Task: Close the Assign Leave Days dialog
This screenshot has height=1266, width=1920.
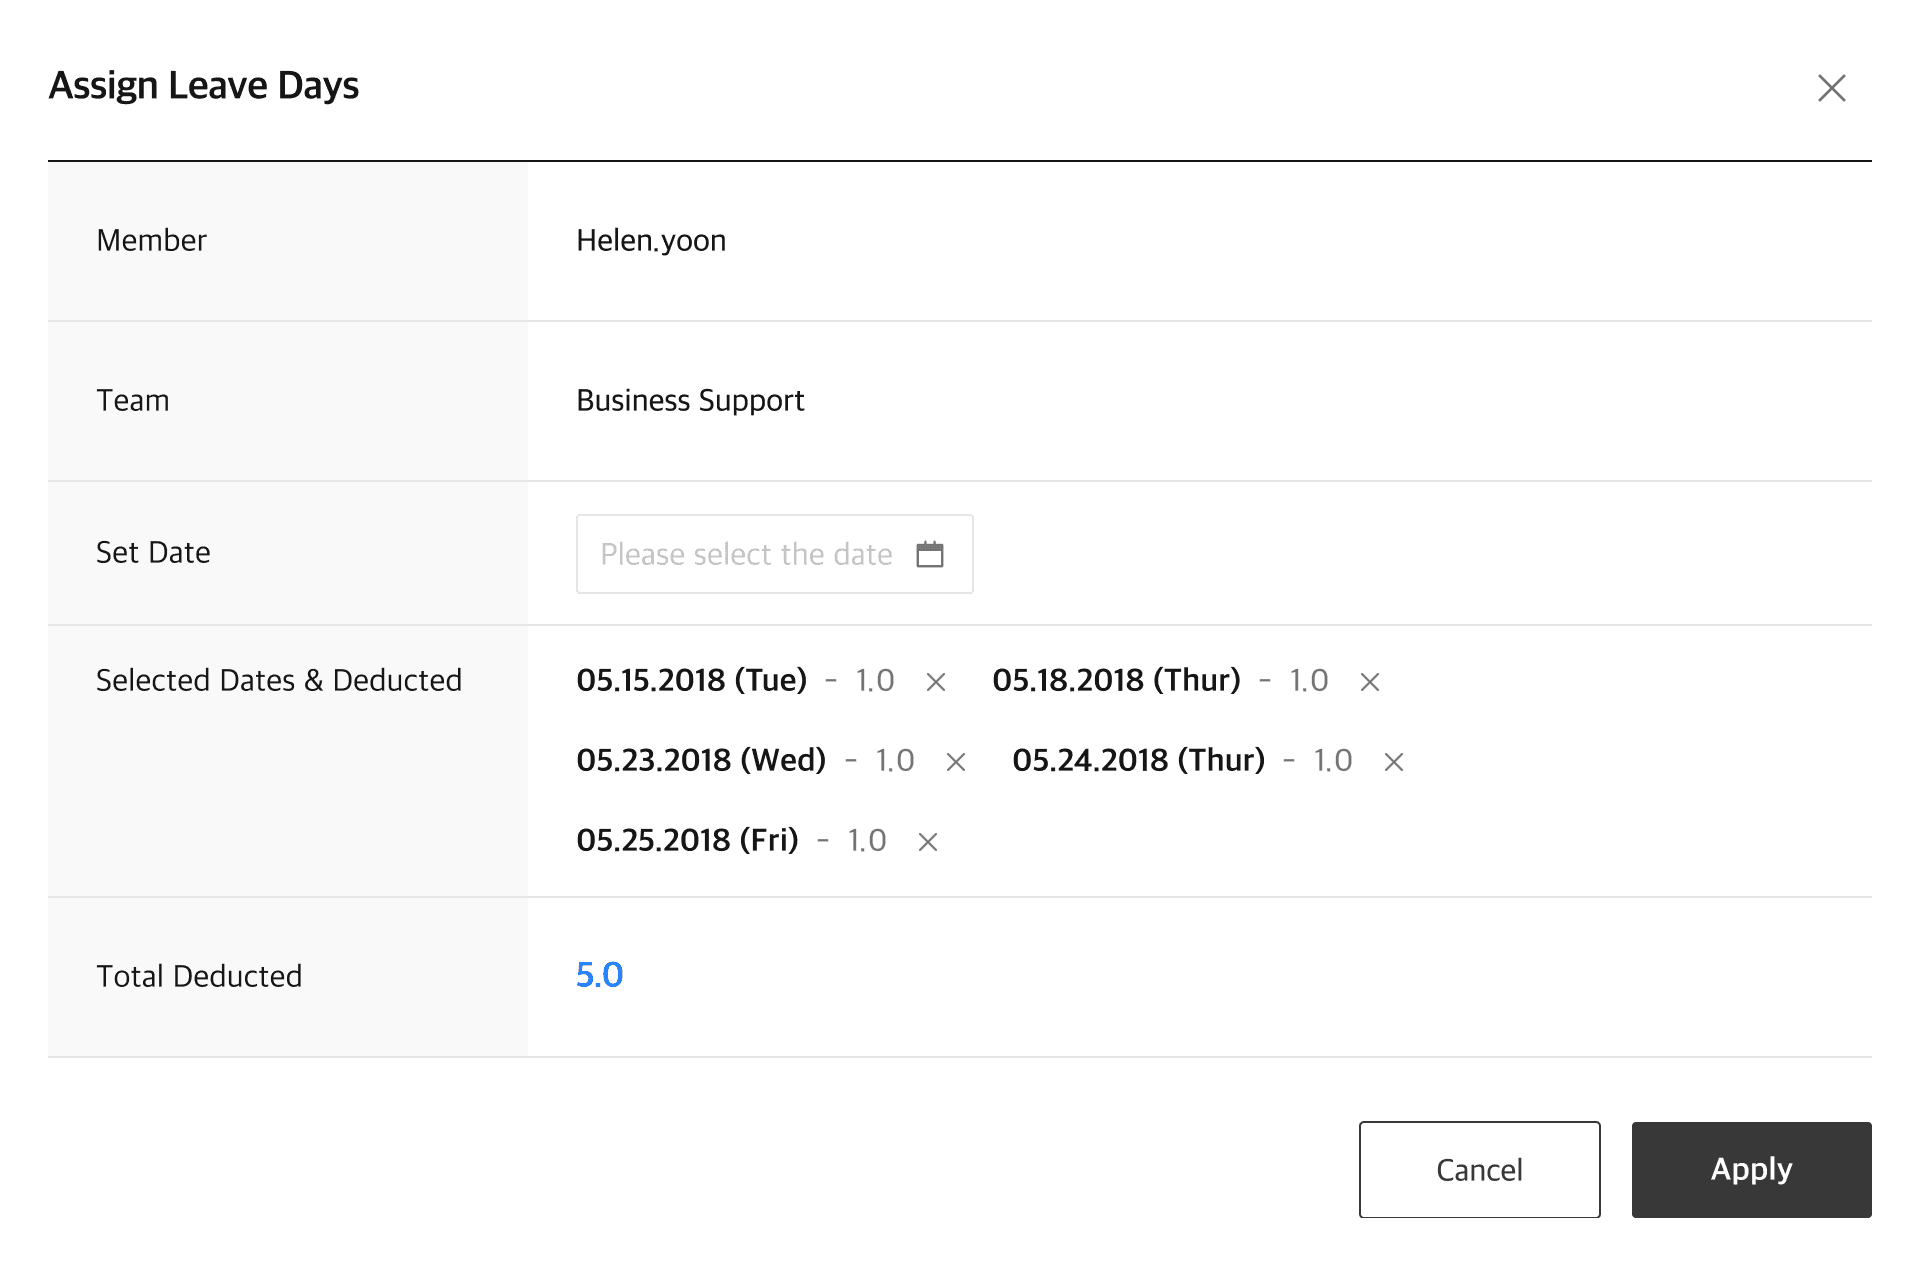Action: (x=1831, y=88)
